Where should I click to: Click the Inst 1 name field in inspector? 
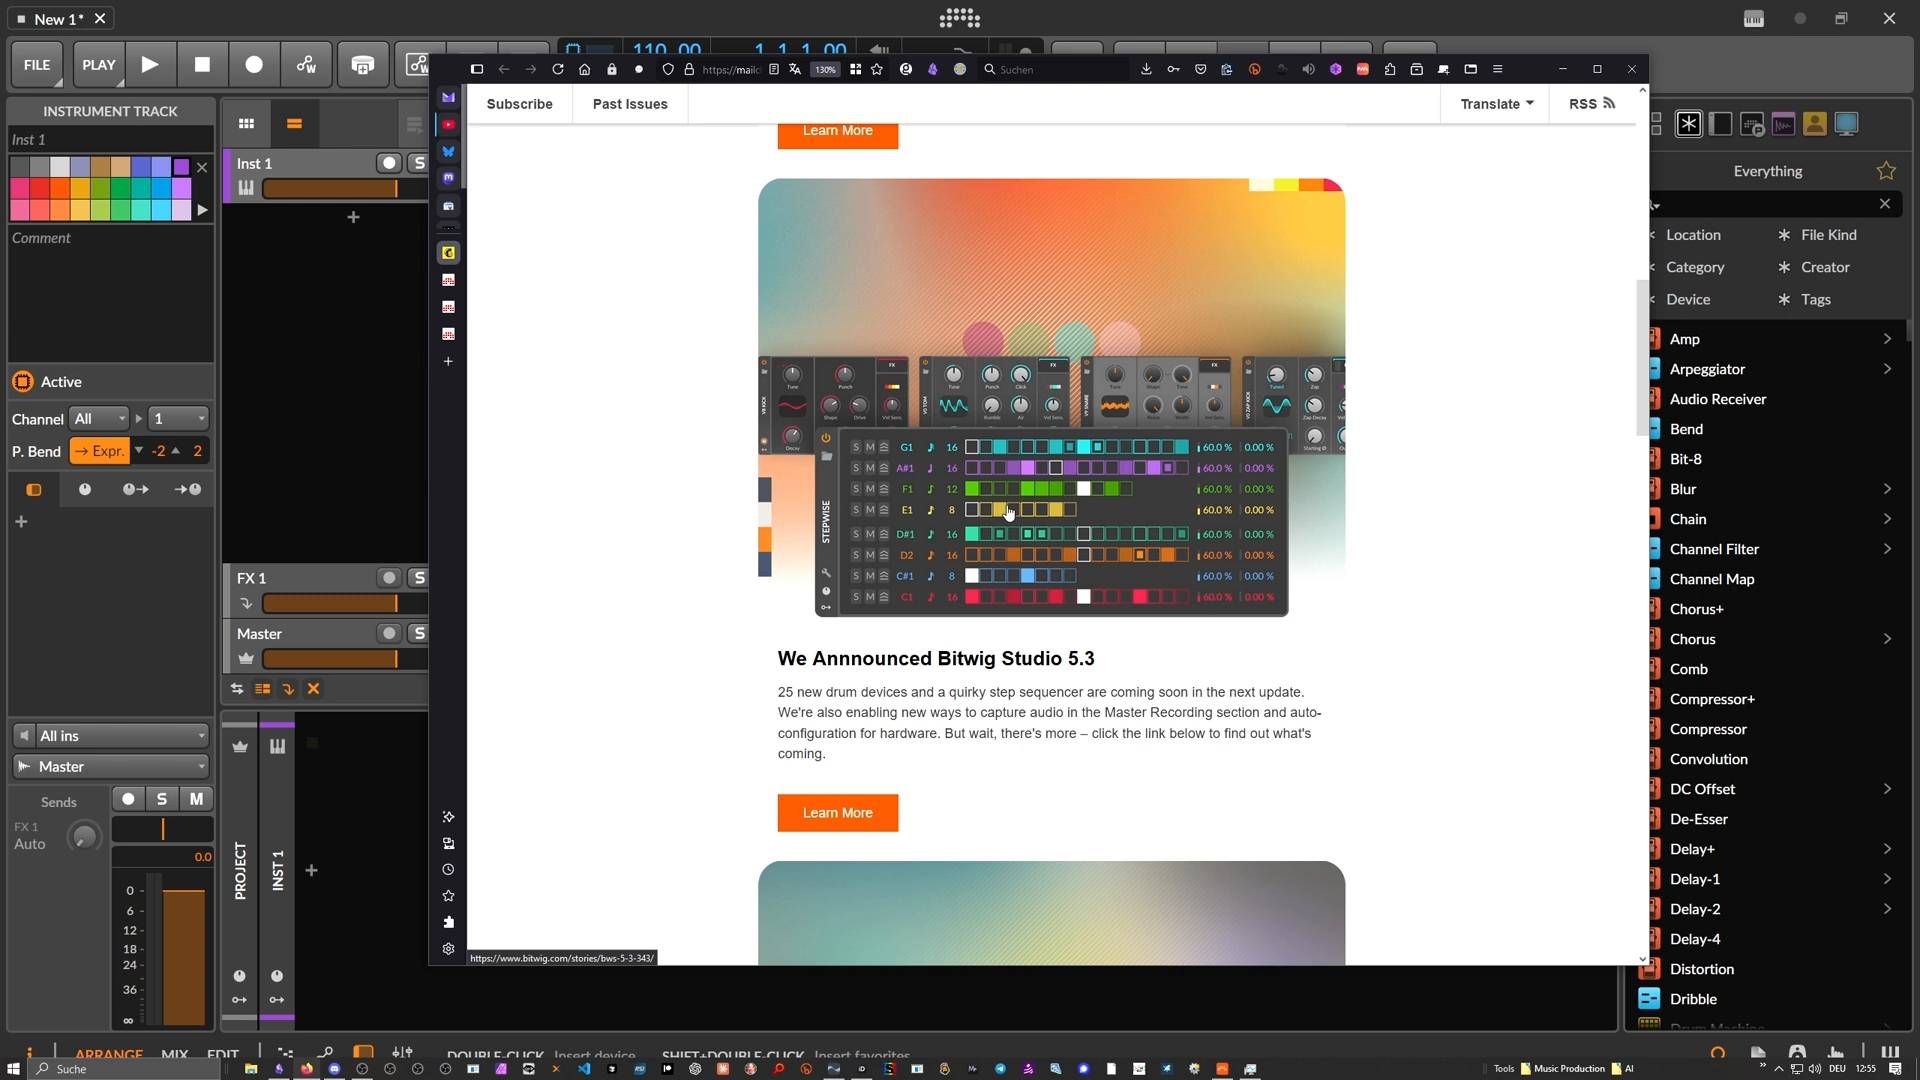coord(110,140)
